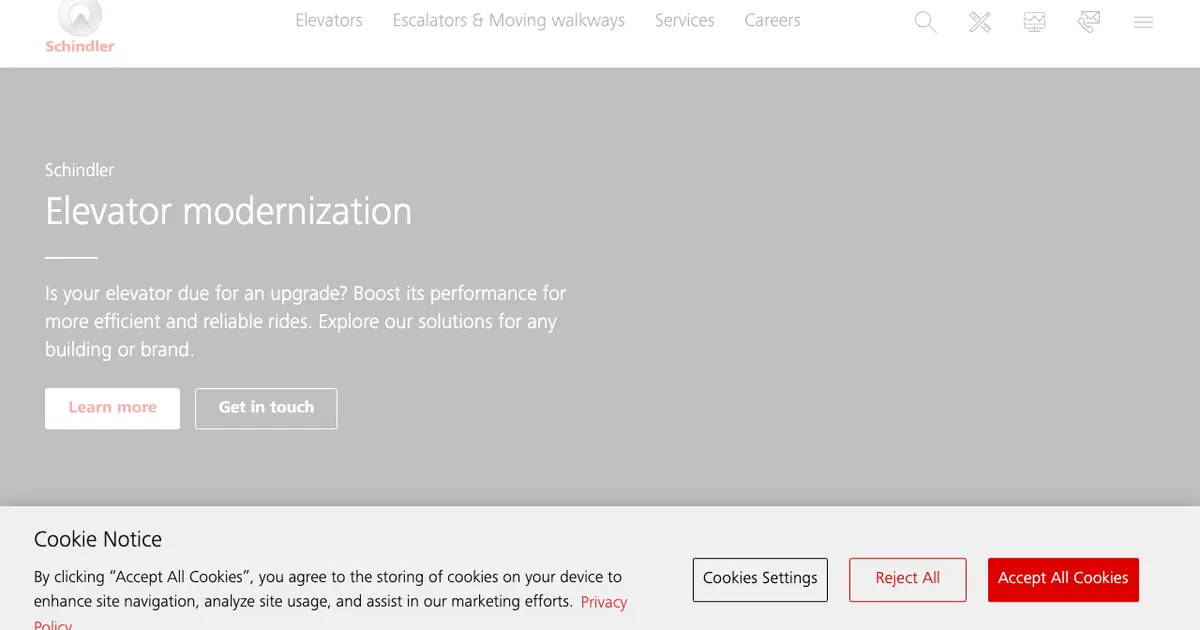Open Escalators & Moving walkways menu
The width and height of the screenshot is (1200, 630).
pos(509,20)
